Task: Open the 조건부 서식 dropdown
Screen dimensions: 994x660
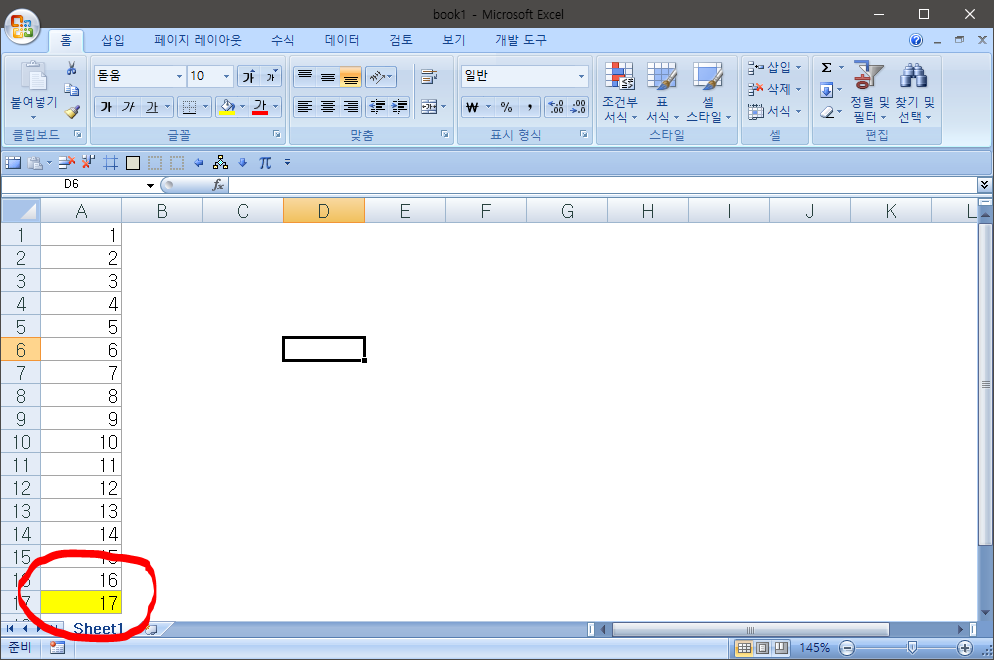Action: point(619,93)
